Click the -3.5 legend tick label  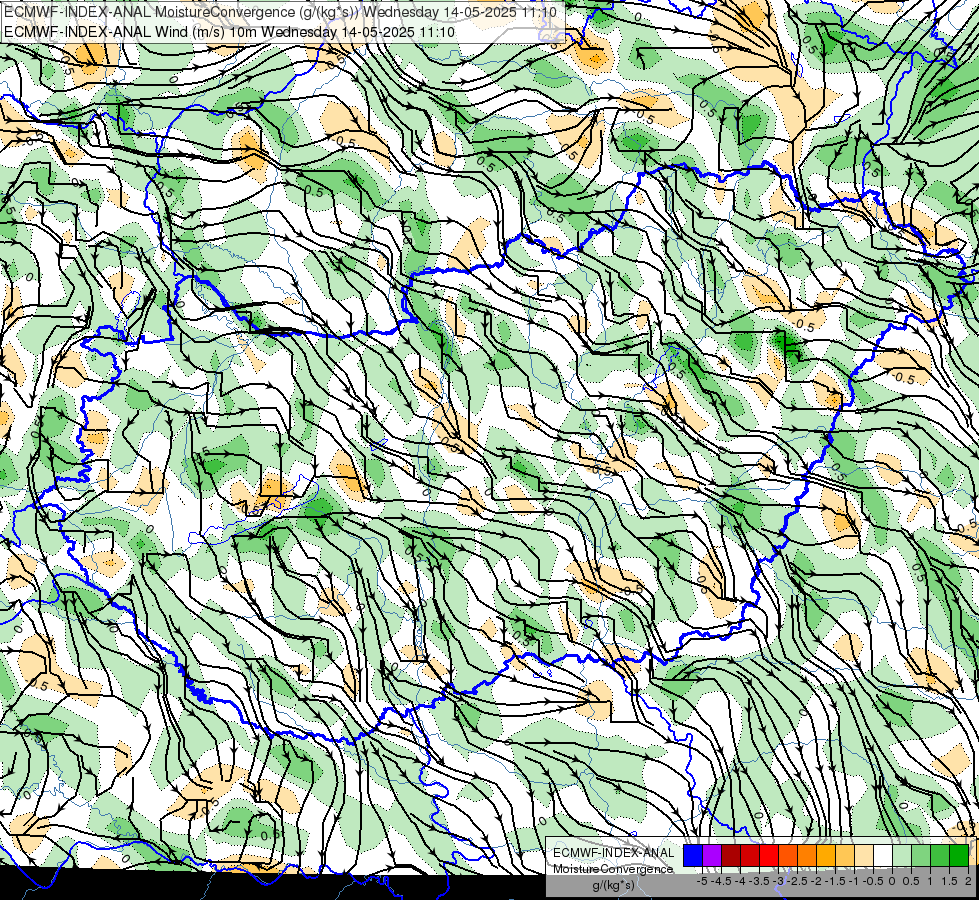pyautogui.click(x=760, y=881)
